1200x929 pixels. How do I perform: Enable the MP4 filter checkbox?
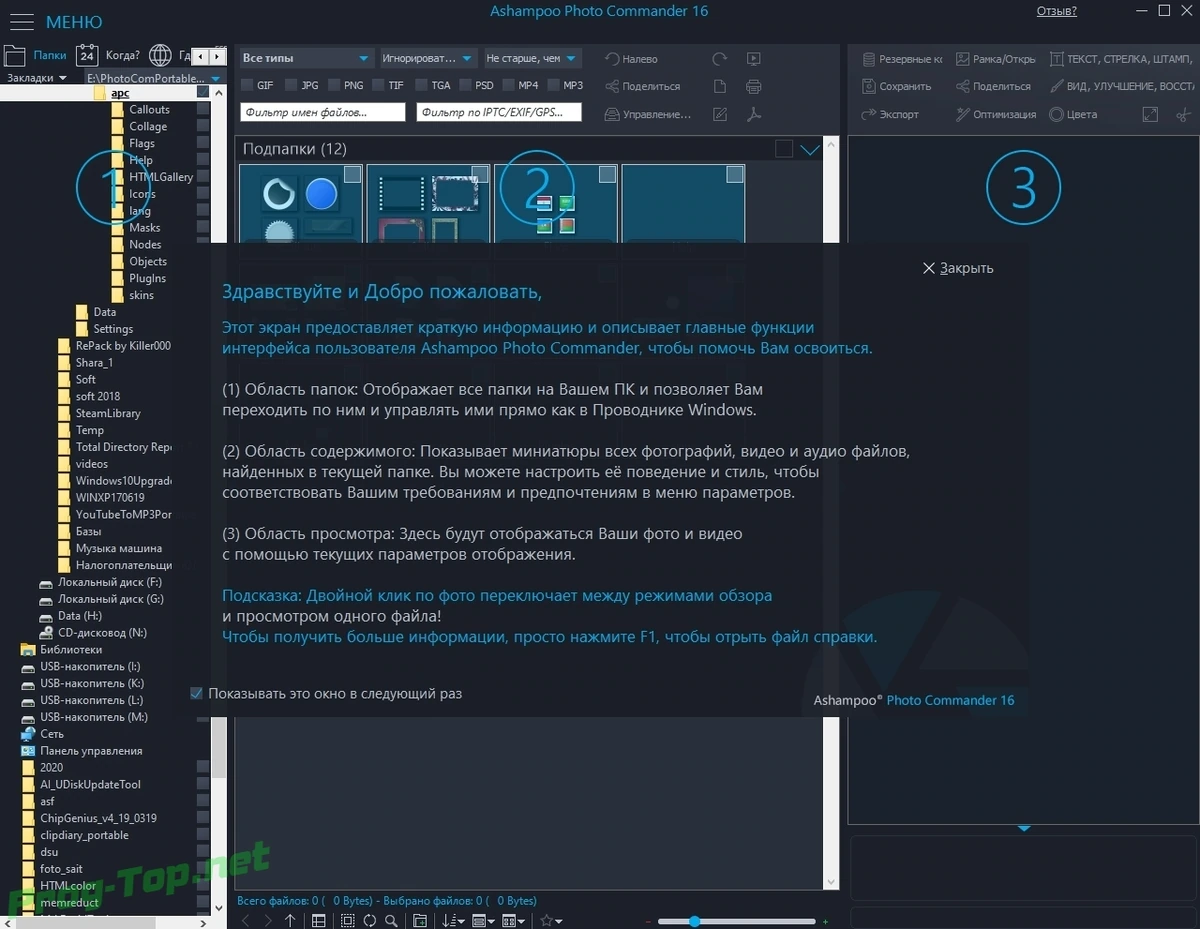click(x=508, y=86)
